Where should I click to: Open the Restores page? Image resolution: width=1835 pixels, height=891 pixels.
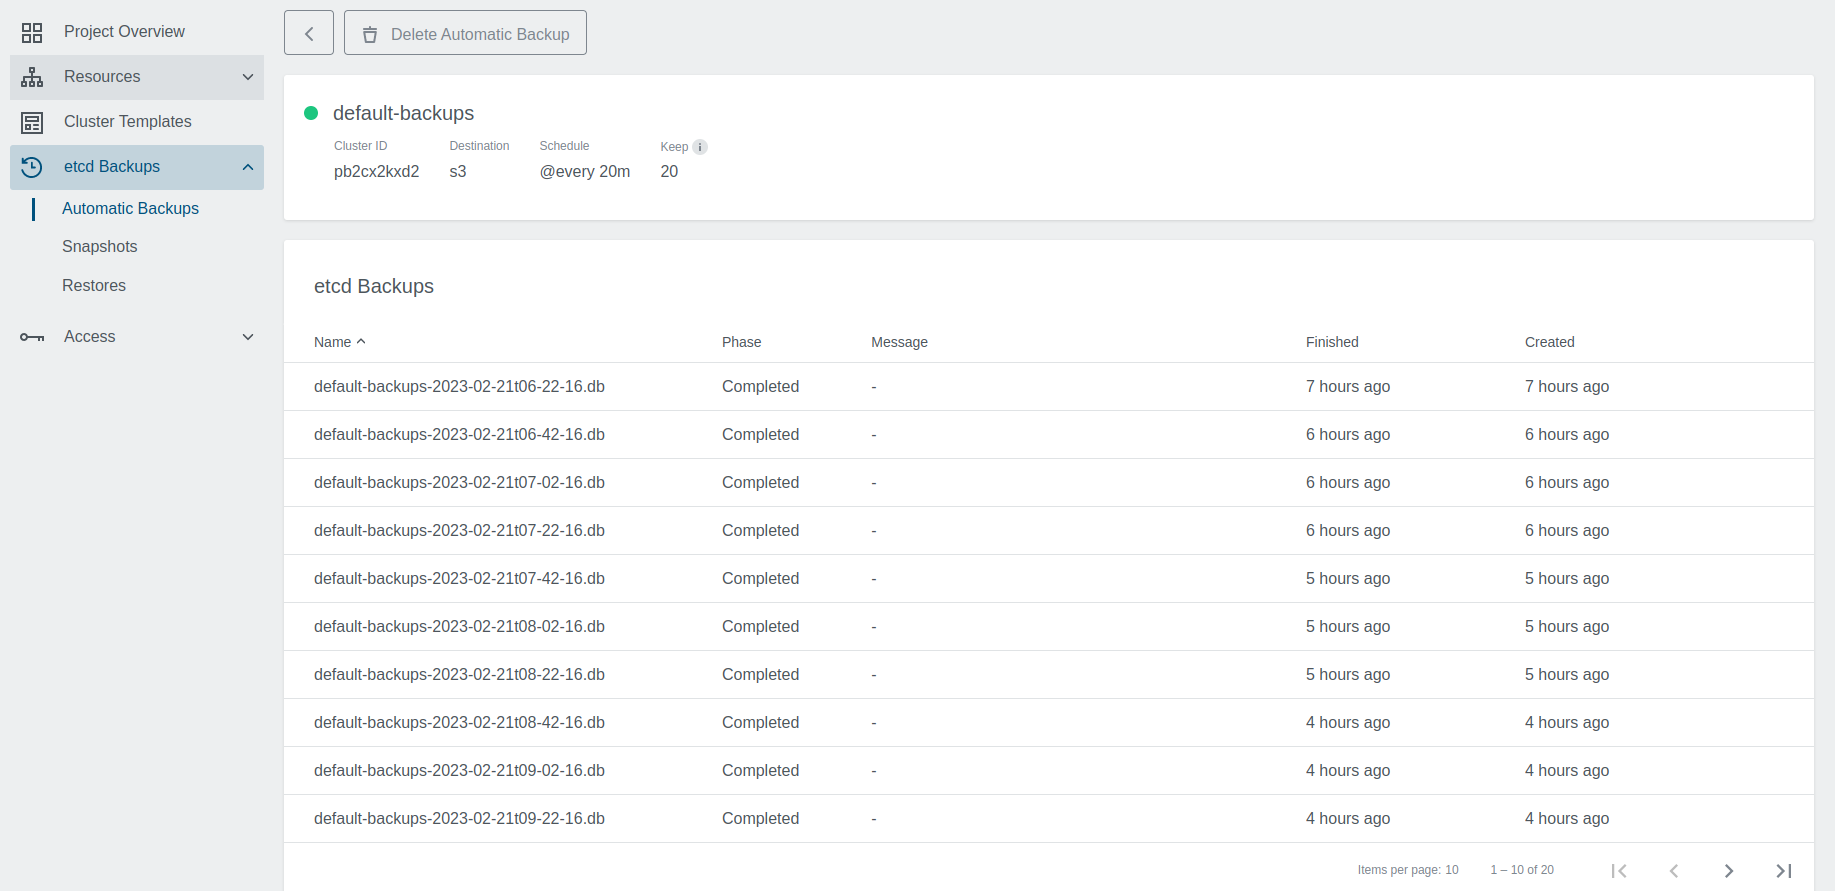pyautogui.click(x=94, y=286)
